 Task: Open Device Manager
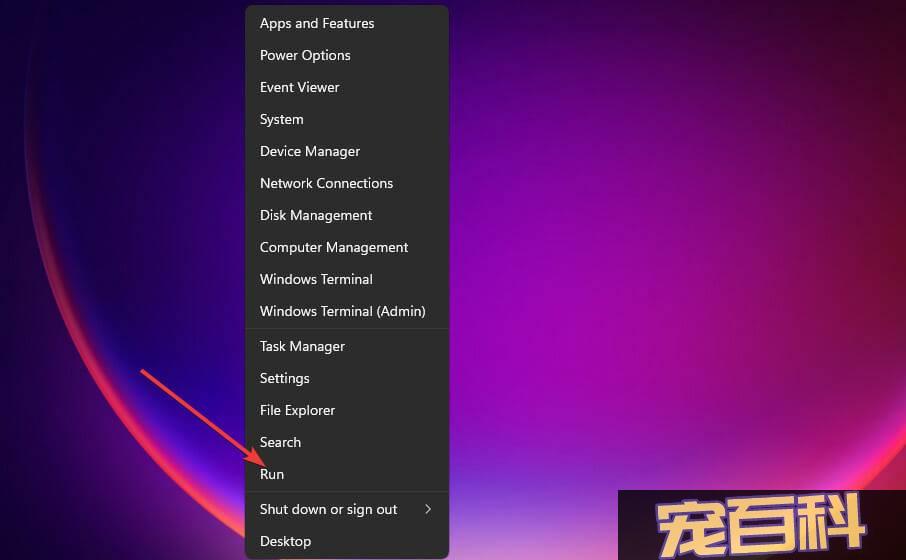click(347, 151)
